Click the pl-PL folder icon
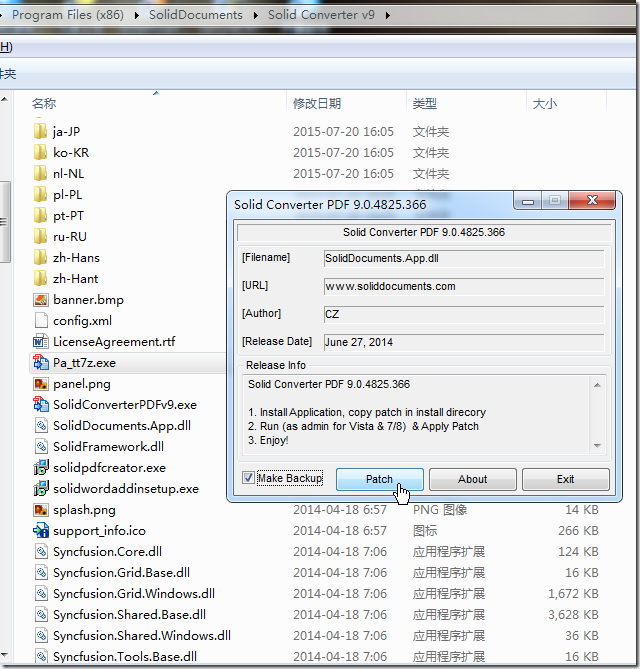 click(40, 195)
